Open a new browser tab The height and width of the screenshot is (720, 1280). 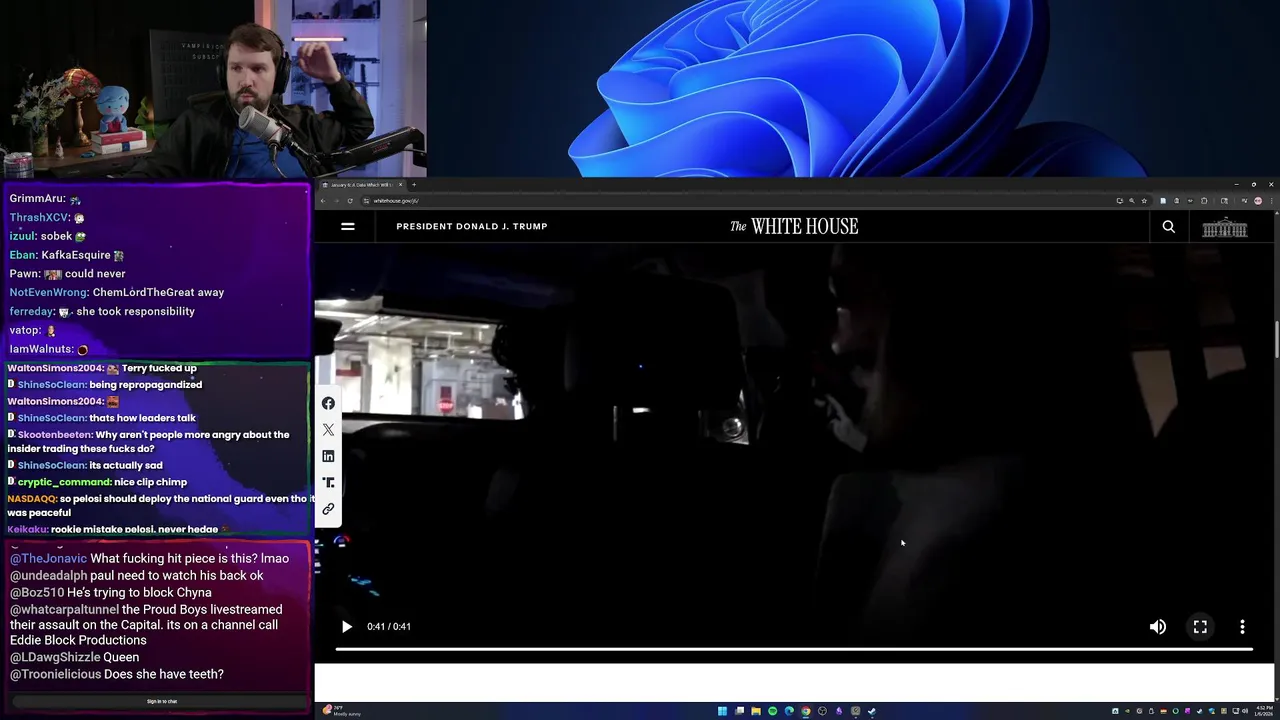pyautogui.click(x=414, y=185)
